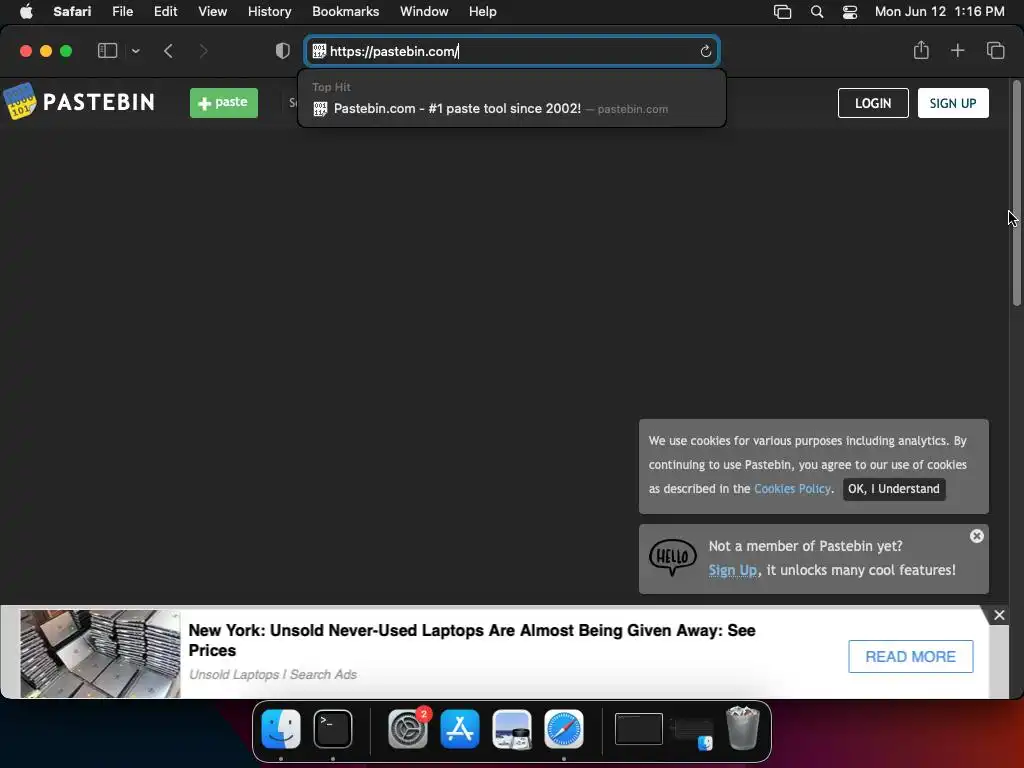Open the Help menu
Image resolution: width=1024 pixels, height=768 pixels.
point(482,11)
